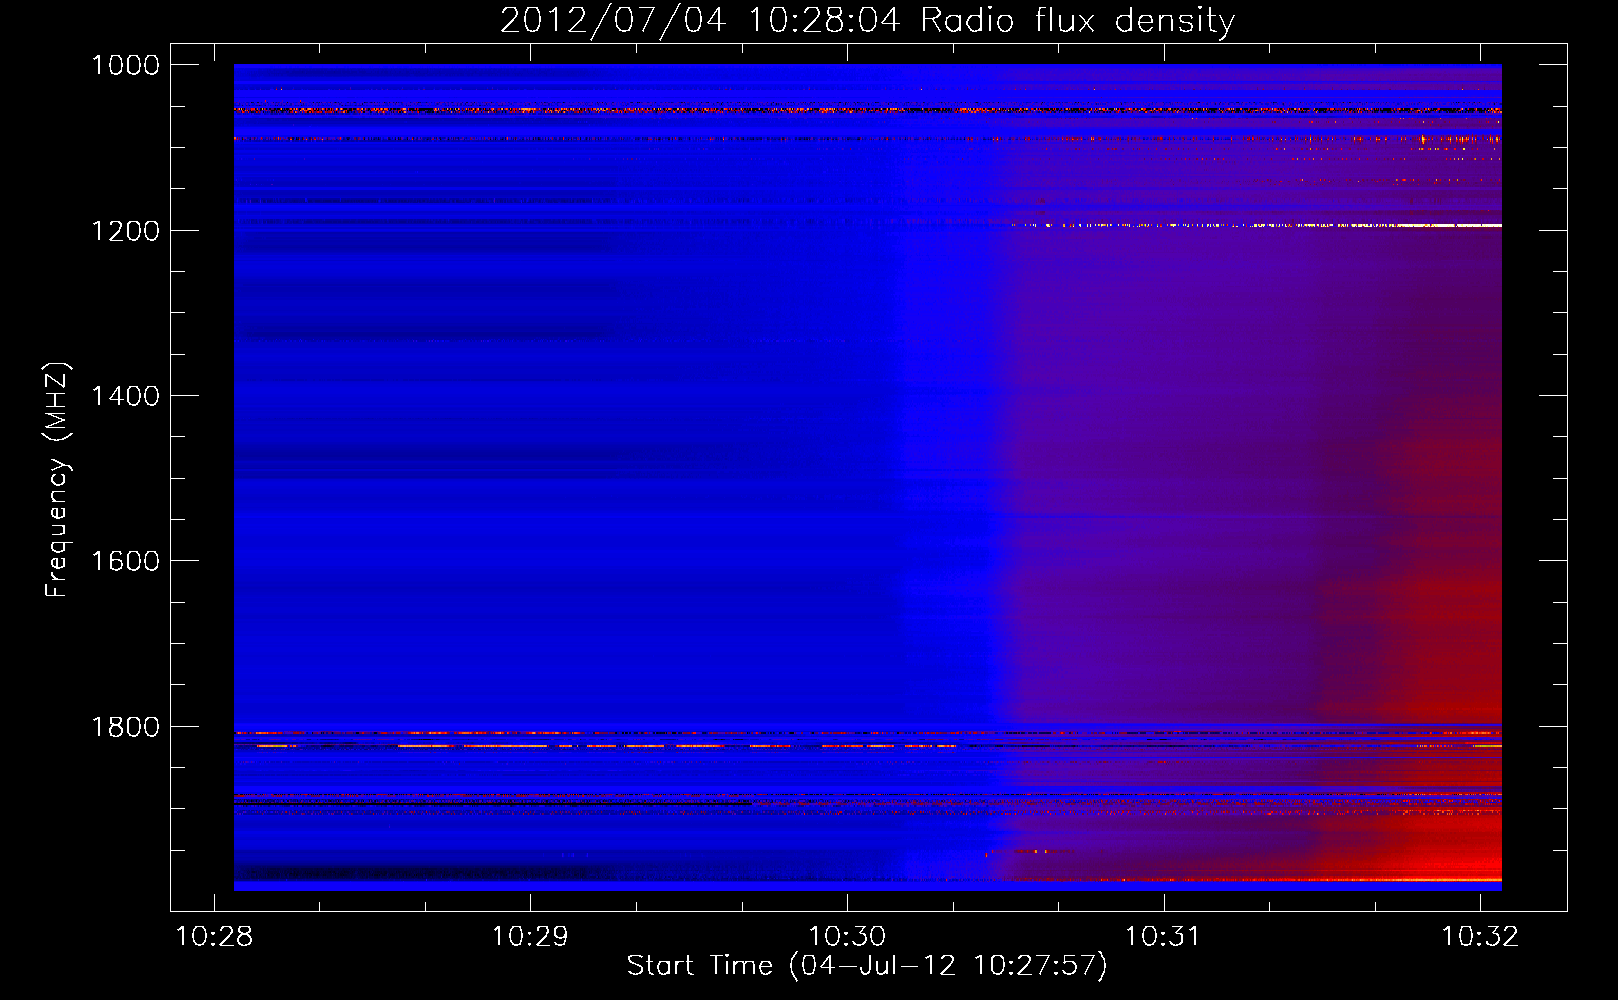Viewport: 1618px width, 1000px height.
Task: Click the '10:31' time axis label
Action: 1163,937
